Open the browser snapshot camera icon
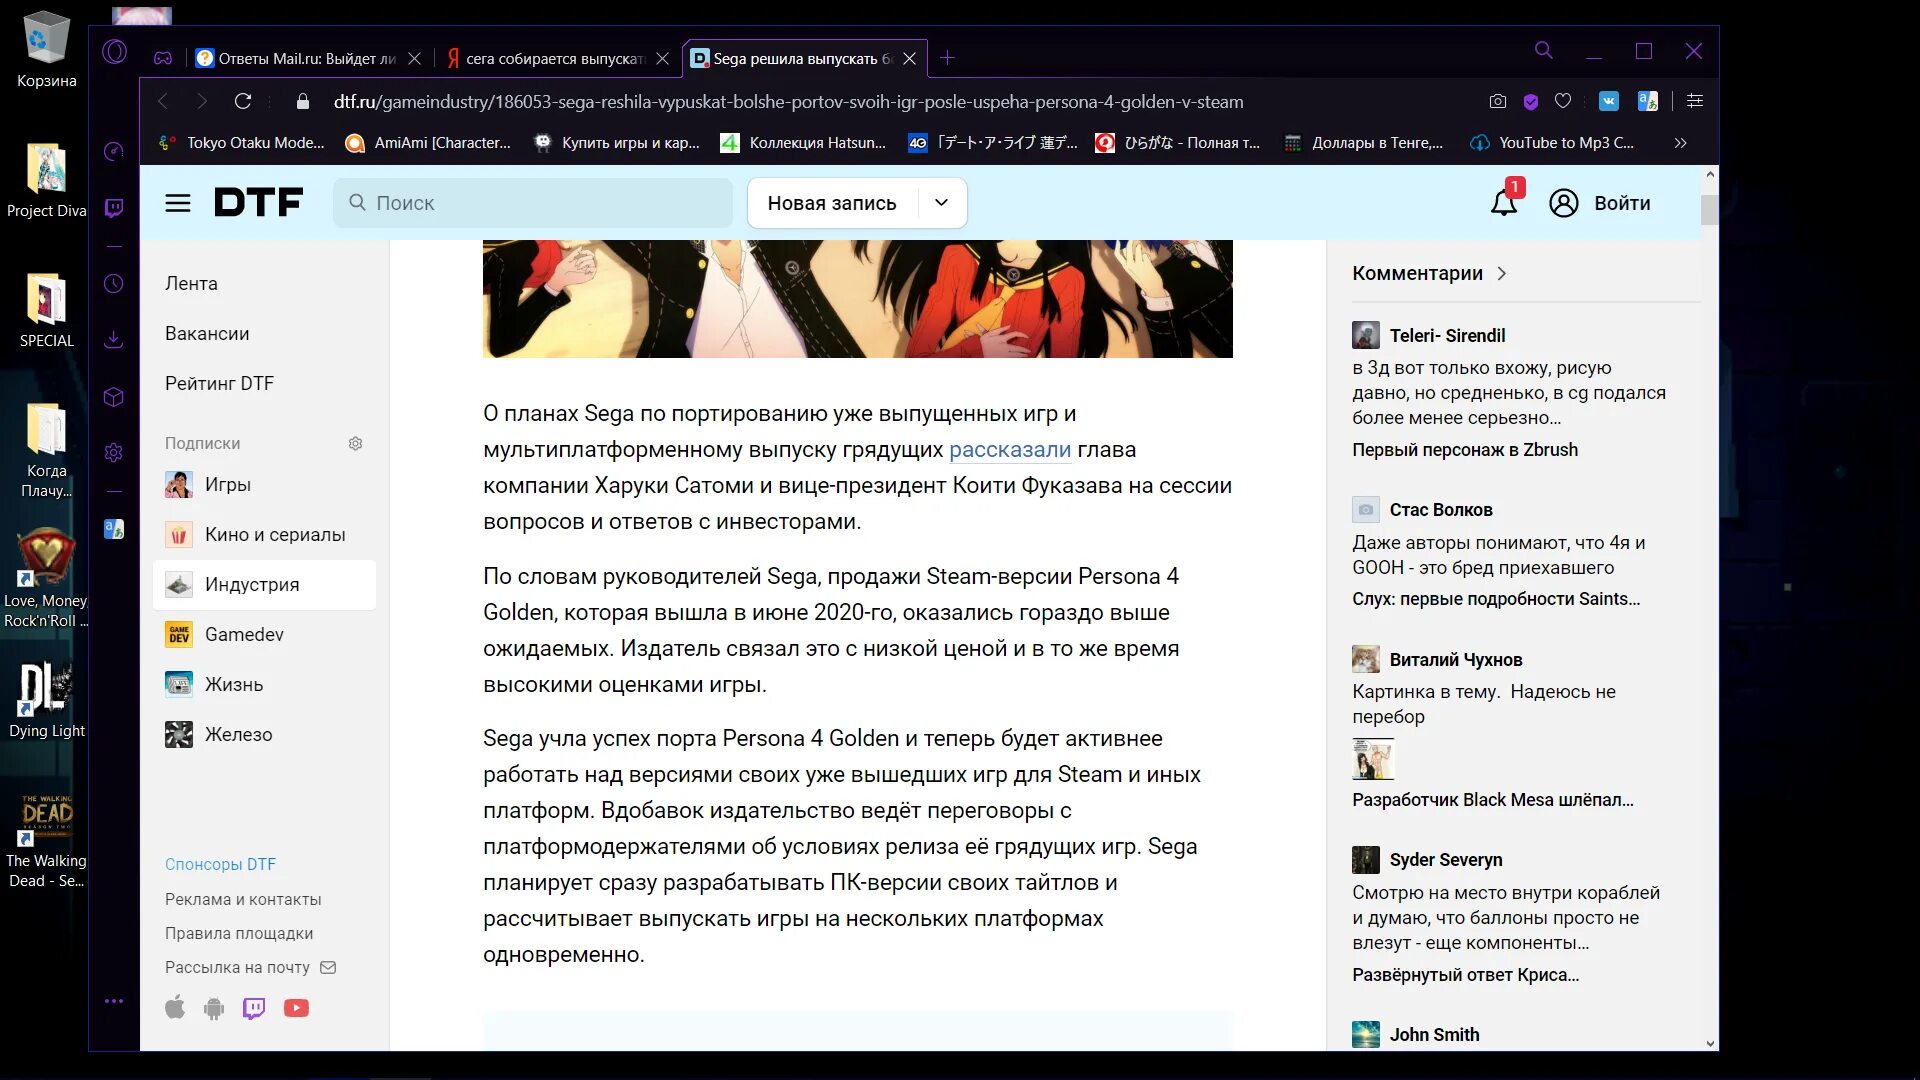 [x=1497, y=101]
